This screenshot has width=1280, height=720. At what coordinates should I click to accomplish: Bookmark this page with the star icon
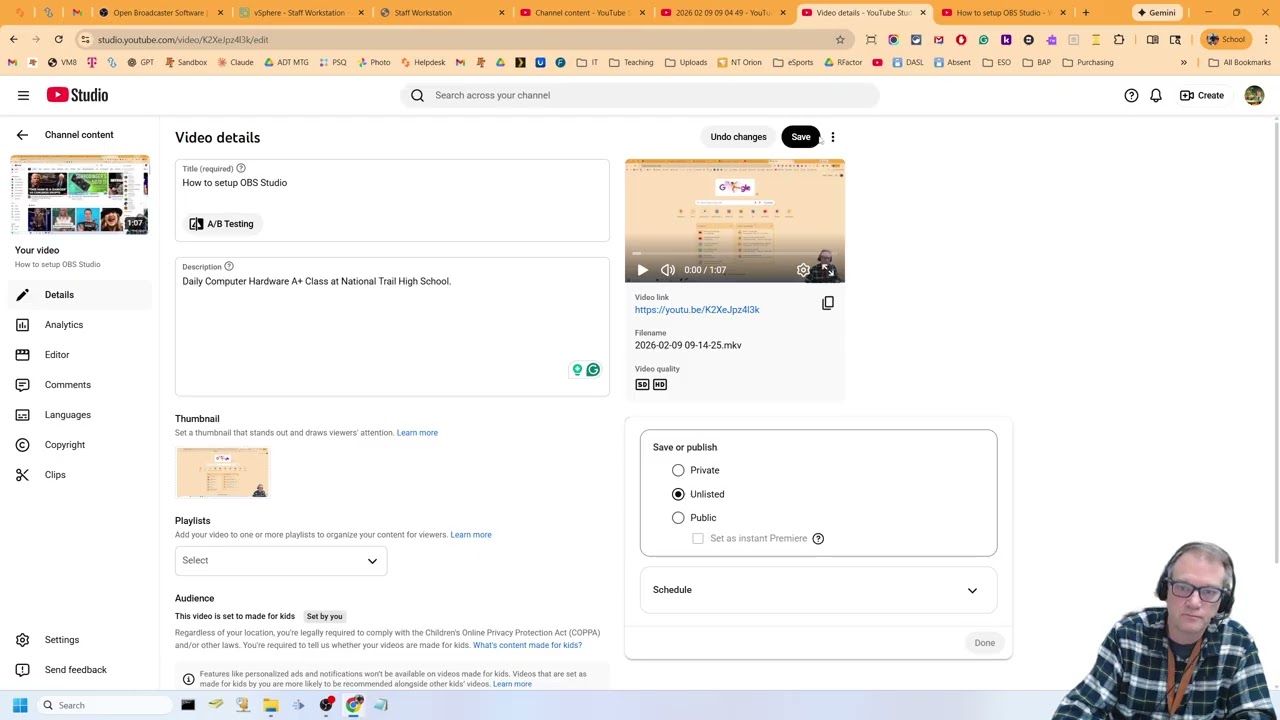click(840, 40)
